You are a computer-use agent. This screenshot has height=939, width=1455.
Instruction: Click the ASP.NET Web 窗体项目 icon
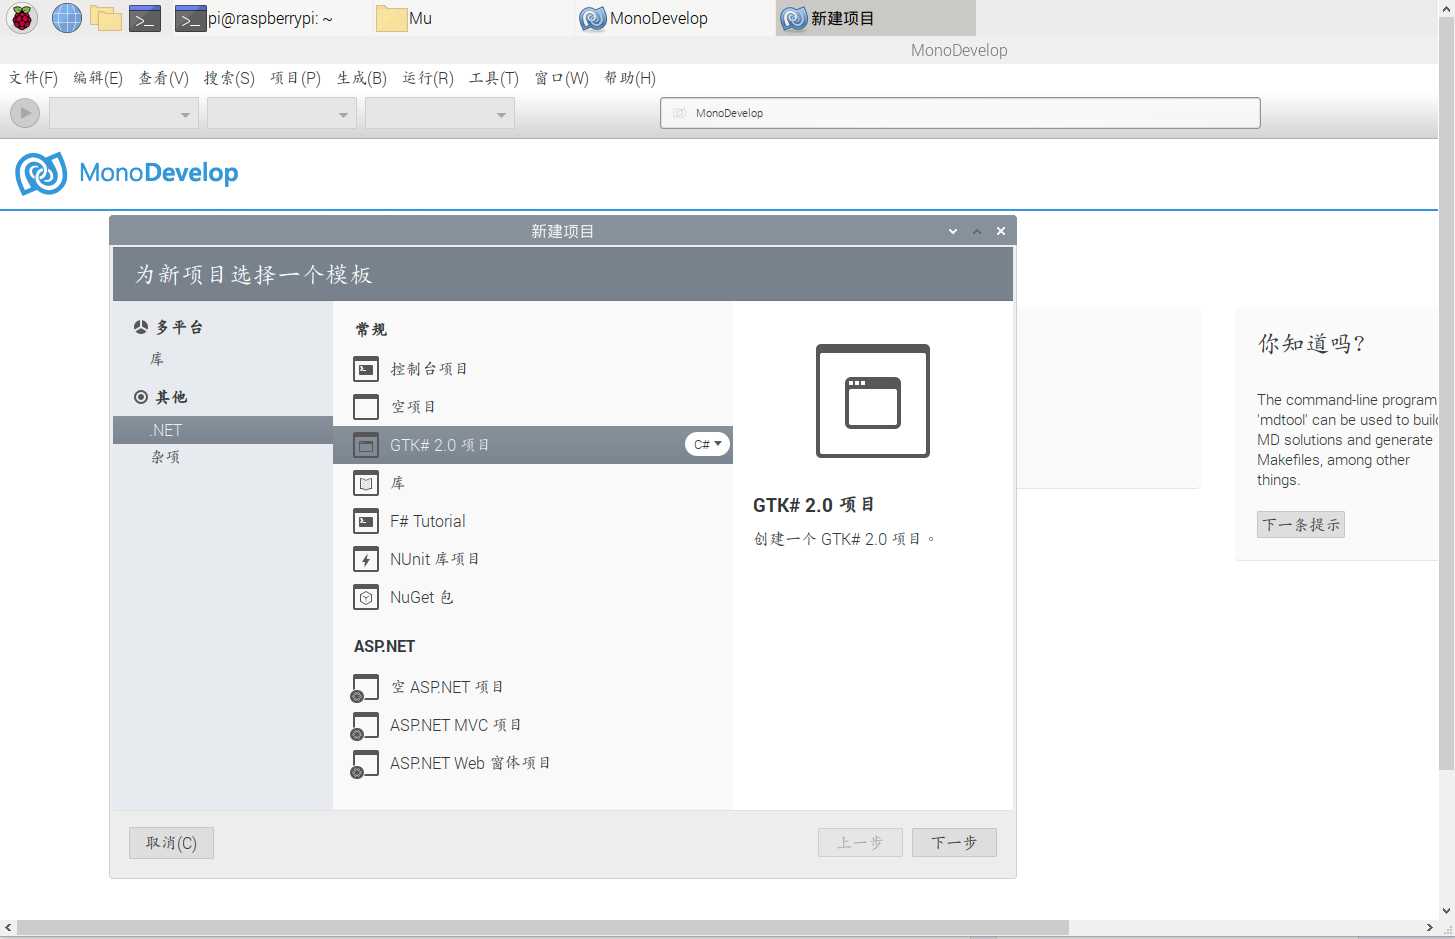point(365,764)
